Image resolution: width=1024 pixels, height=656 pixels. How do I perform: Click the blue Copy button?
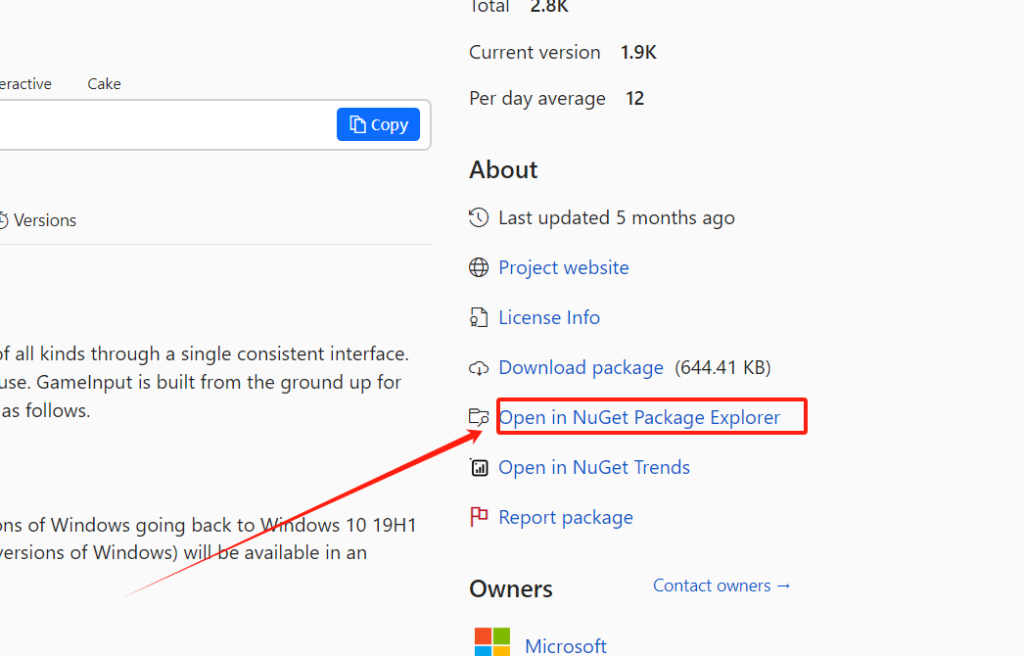coord(378,124)
